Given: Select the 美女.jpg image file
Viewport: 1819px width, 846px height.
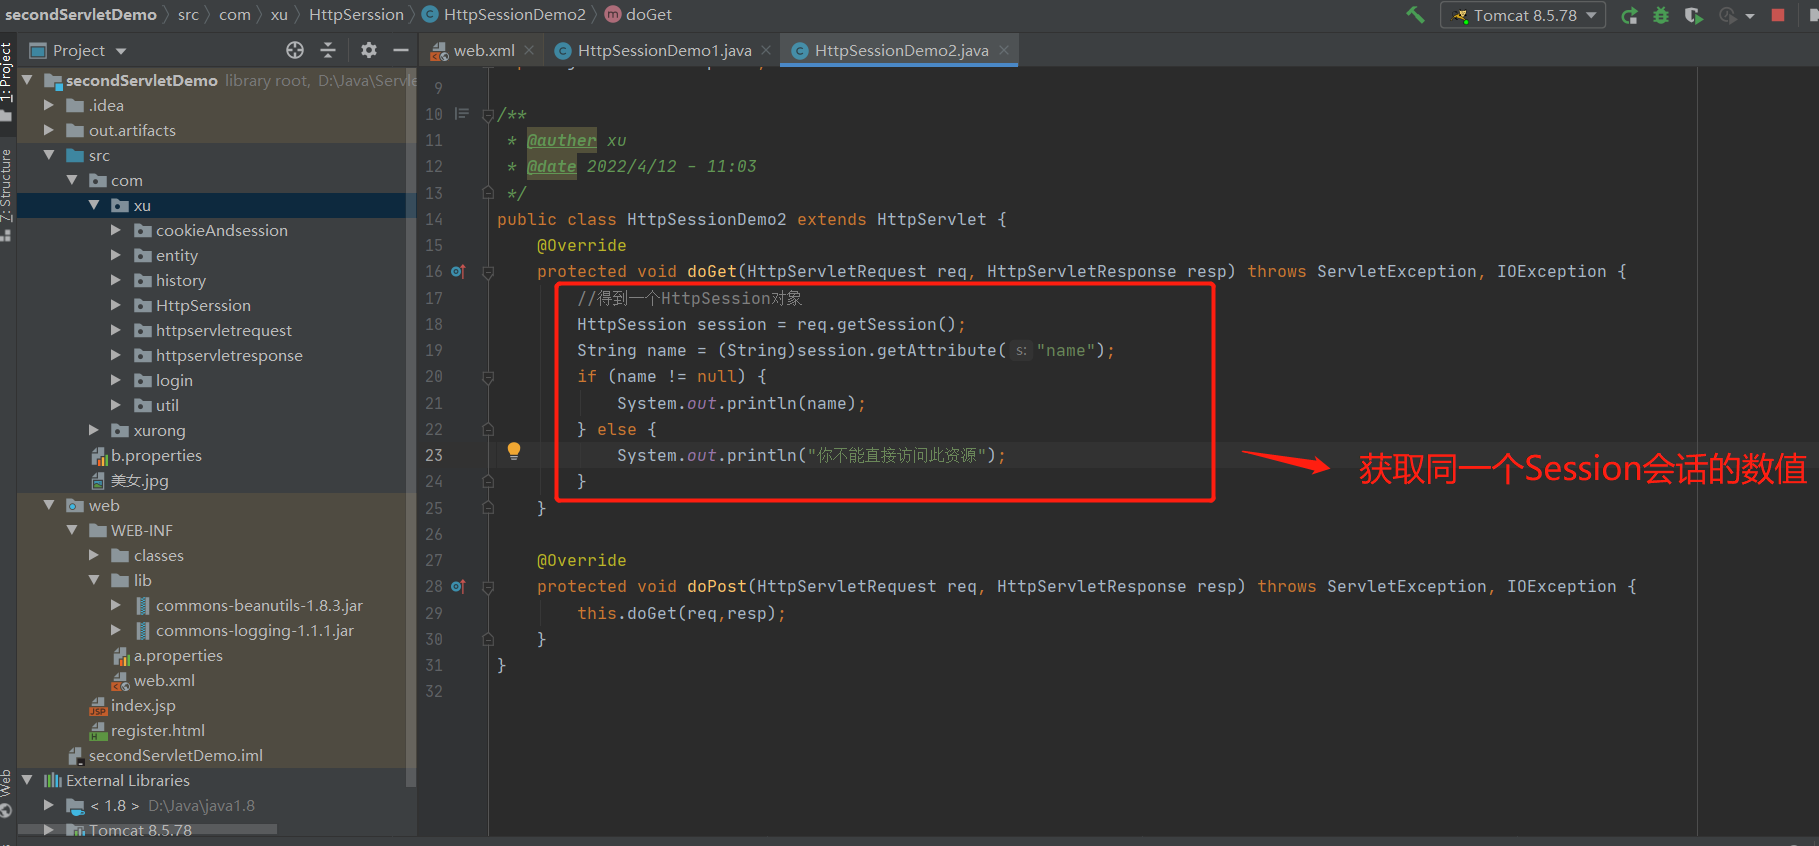Looking at the screenshot, I should tap(139, 480).
